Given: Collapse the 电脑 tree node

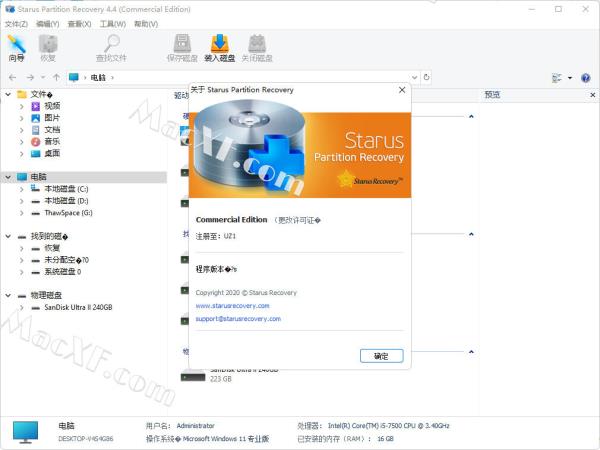Looking at the screenshot, I should pos(8,177).
